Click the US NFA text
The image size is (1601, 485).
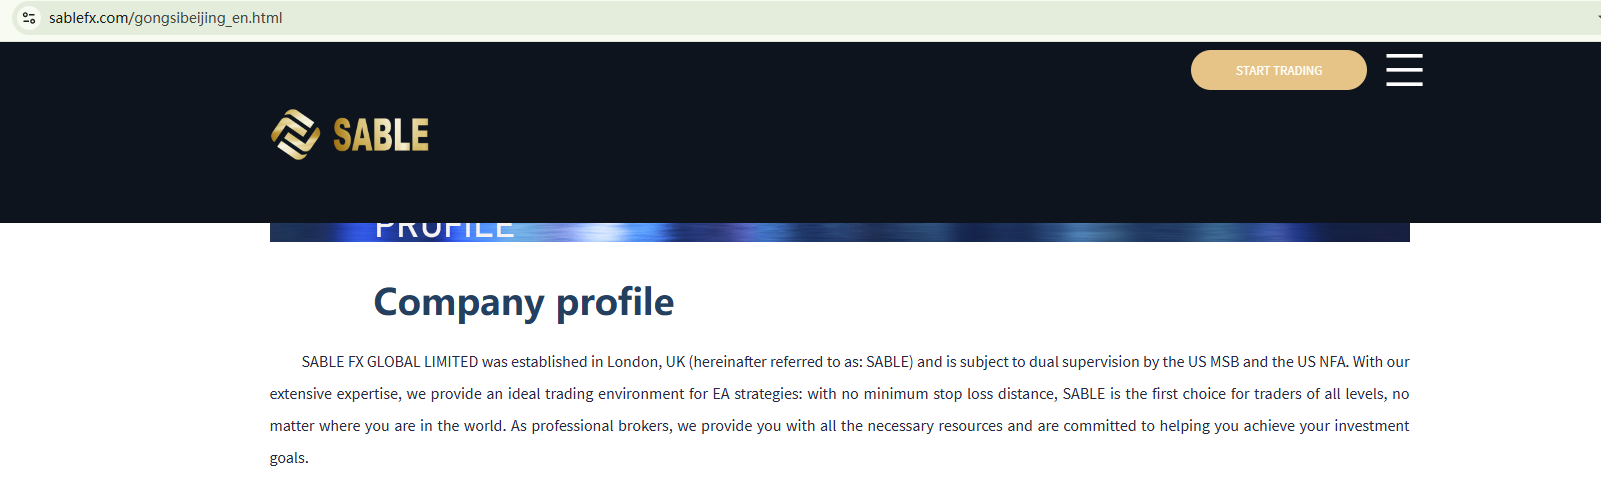[1322, 362]
